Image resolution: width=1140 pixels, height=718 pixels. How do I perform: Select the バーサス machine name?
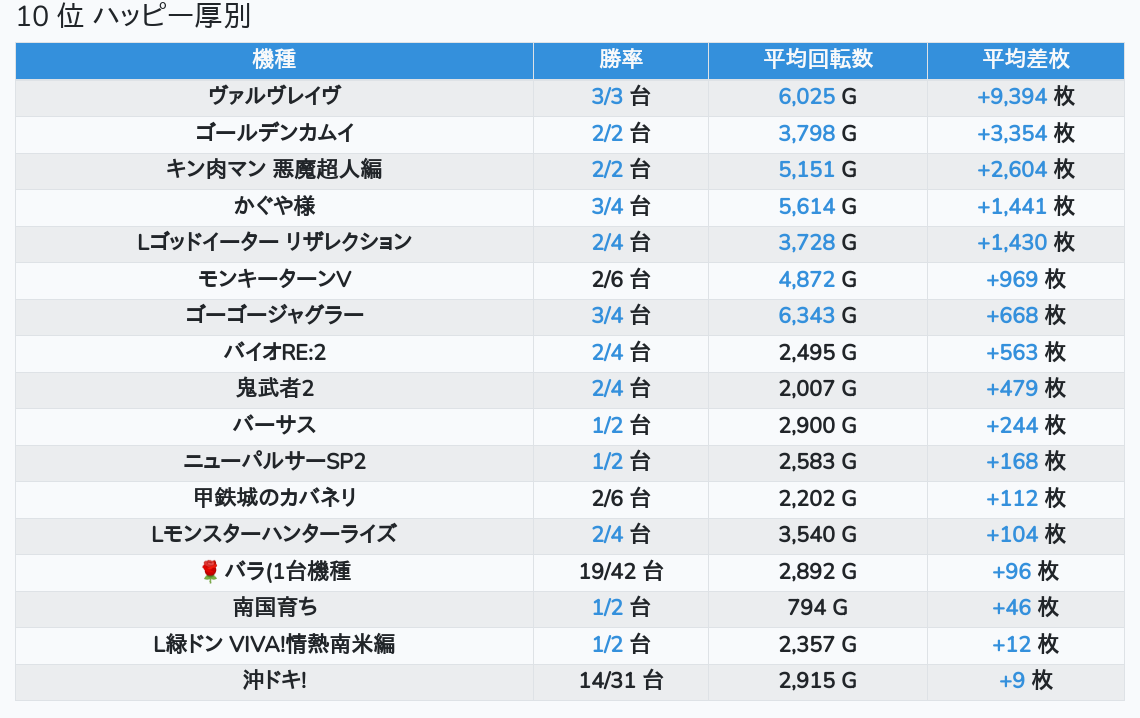click(x=274, y=425)
